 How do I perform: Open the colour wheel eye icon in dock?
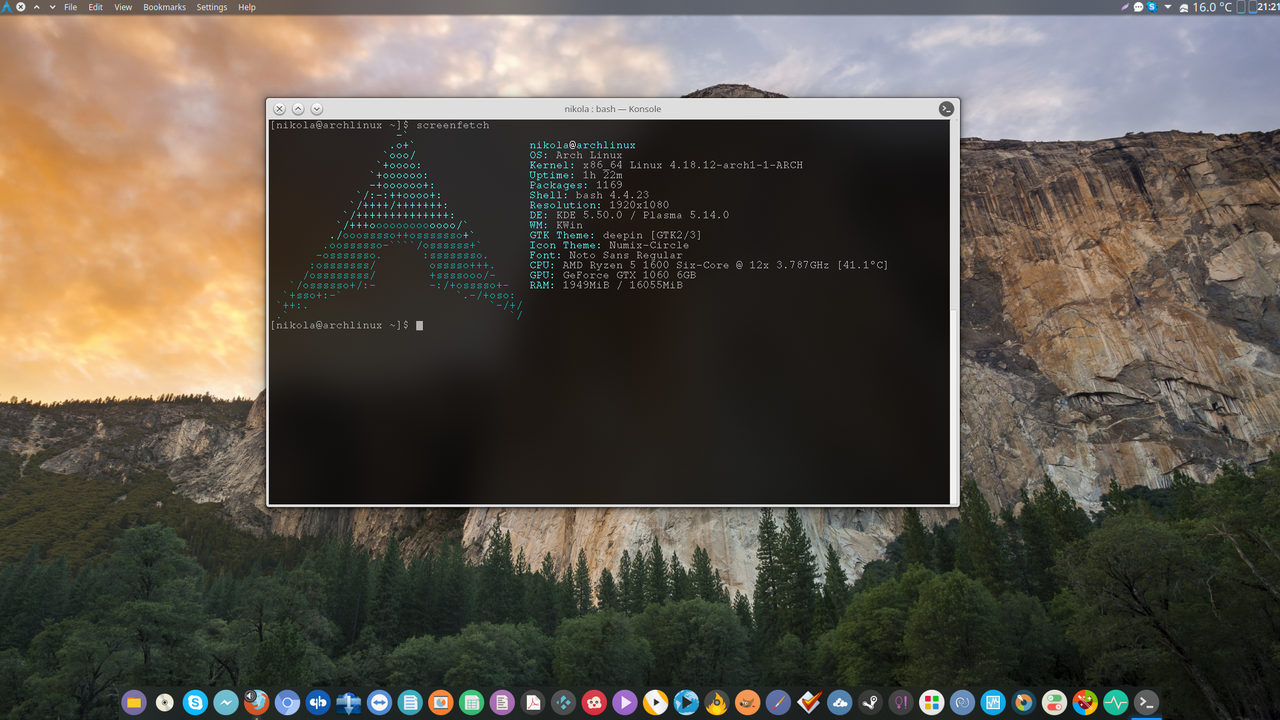pyautogui.click(x=1023, y=703)
